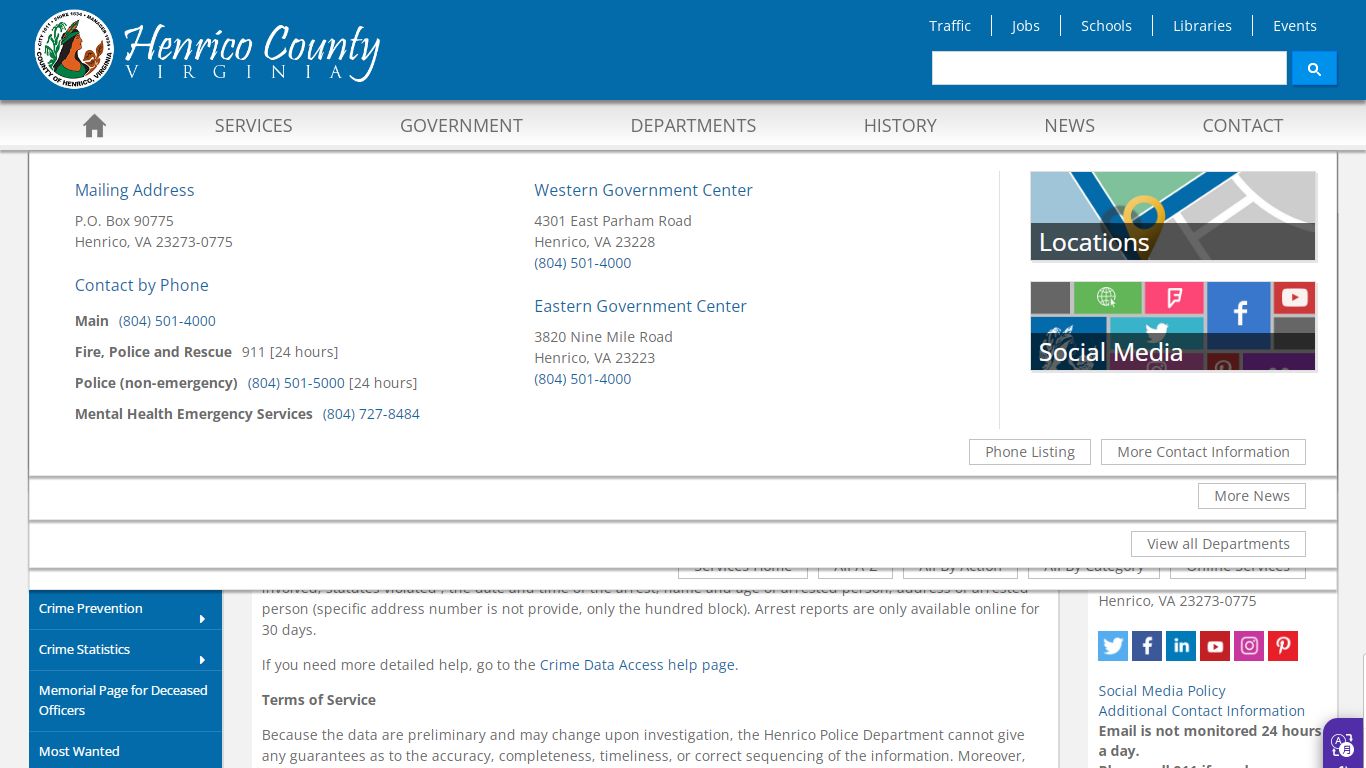Open the Social Media thumbnail
Image resolution: width=1366 pixels, height=768 pixels.
1173,326
